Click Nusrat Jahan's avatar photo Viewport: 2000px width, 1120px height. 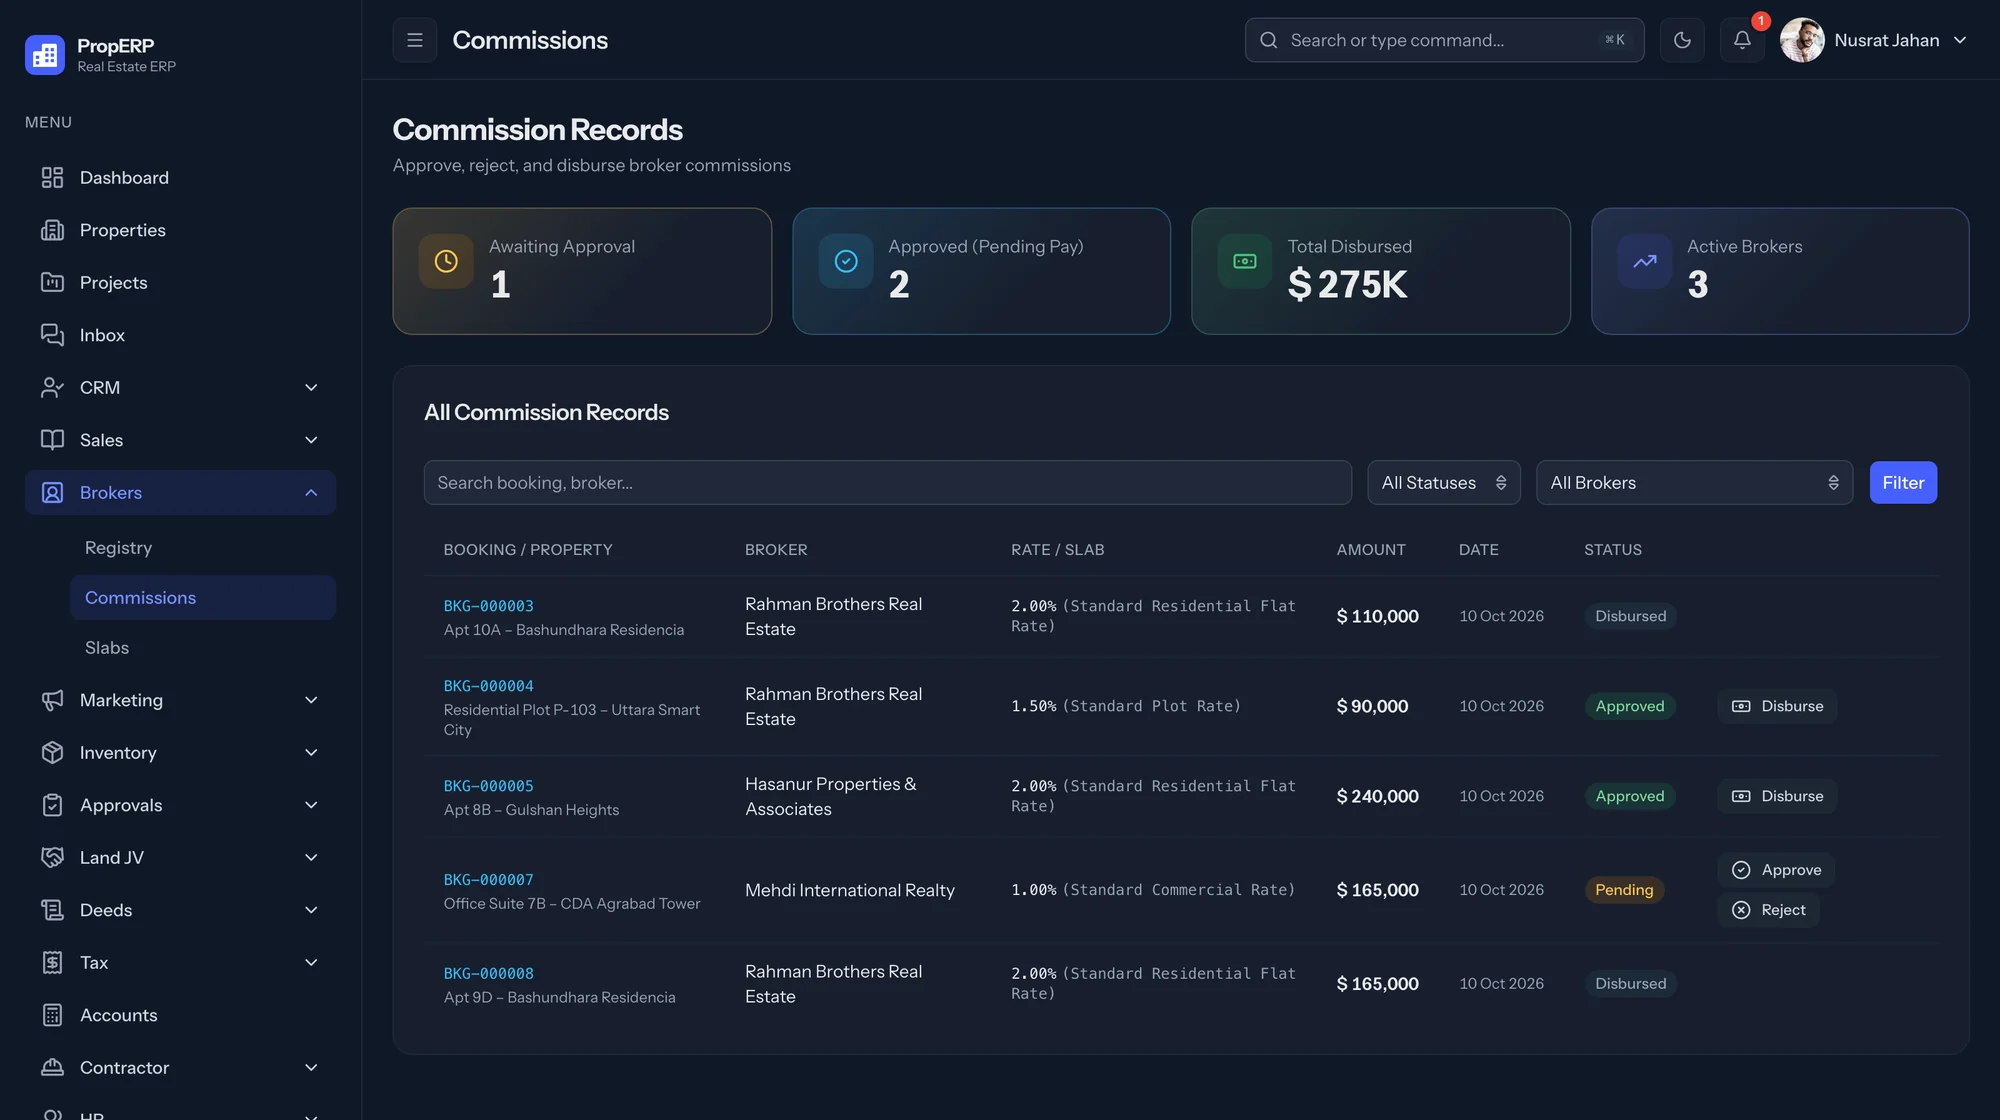(x=1802, y=40)
